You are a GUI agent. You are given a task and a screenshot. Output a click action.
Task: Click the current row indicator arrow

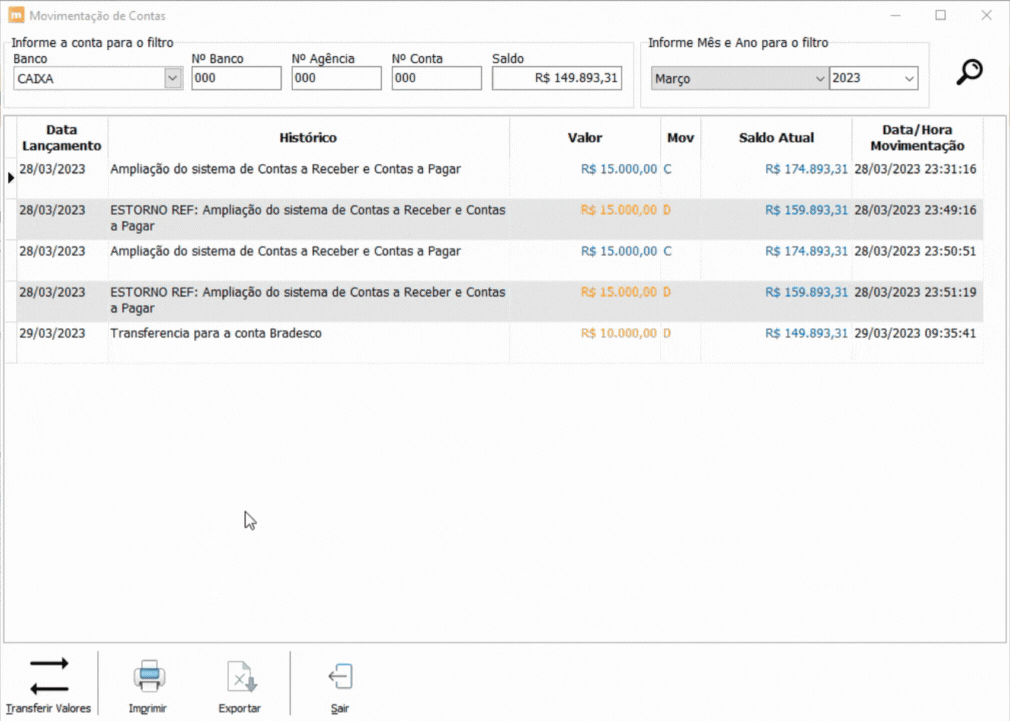coord(10,177)
